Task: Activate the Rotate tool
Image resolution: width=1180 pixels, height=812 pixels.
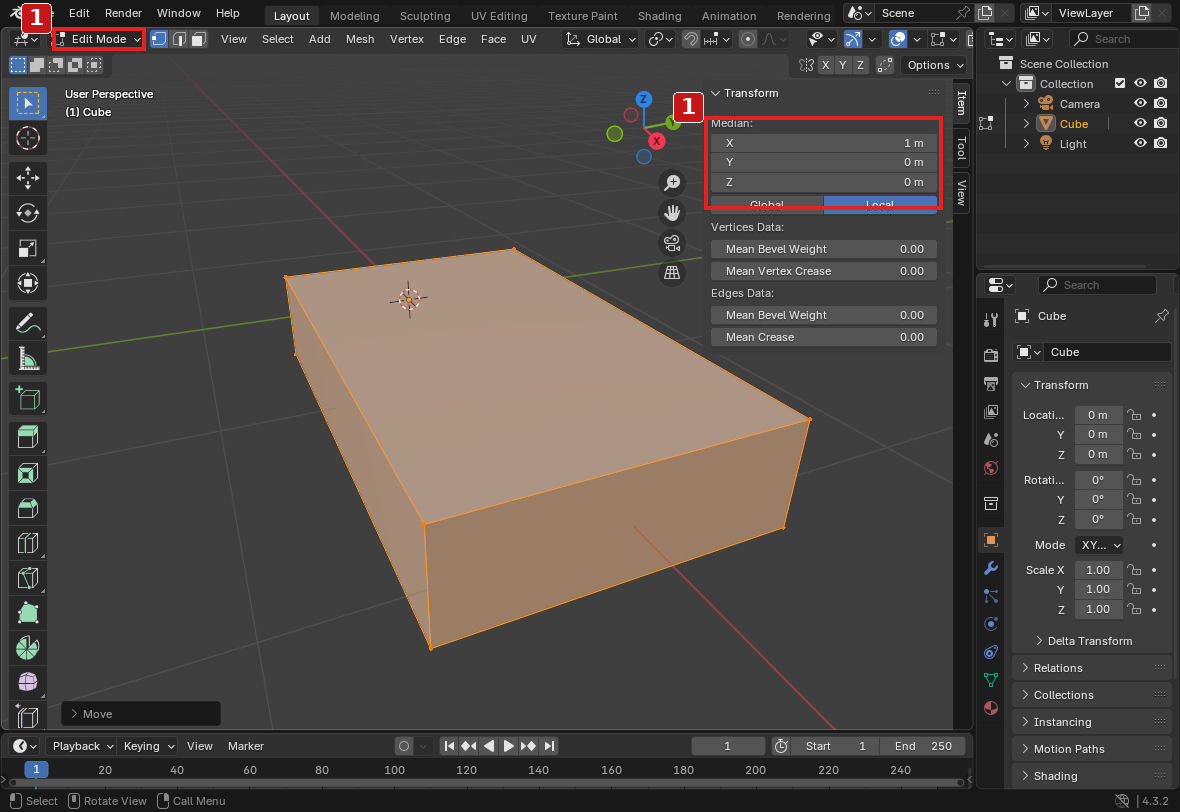Action: click(28, 213)
